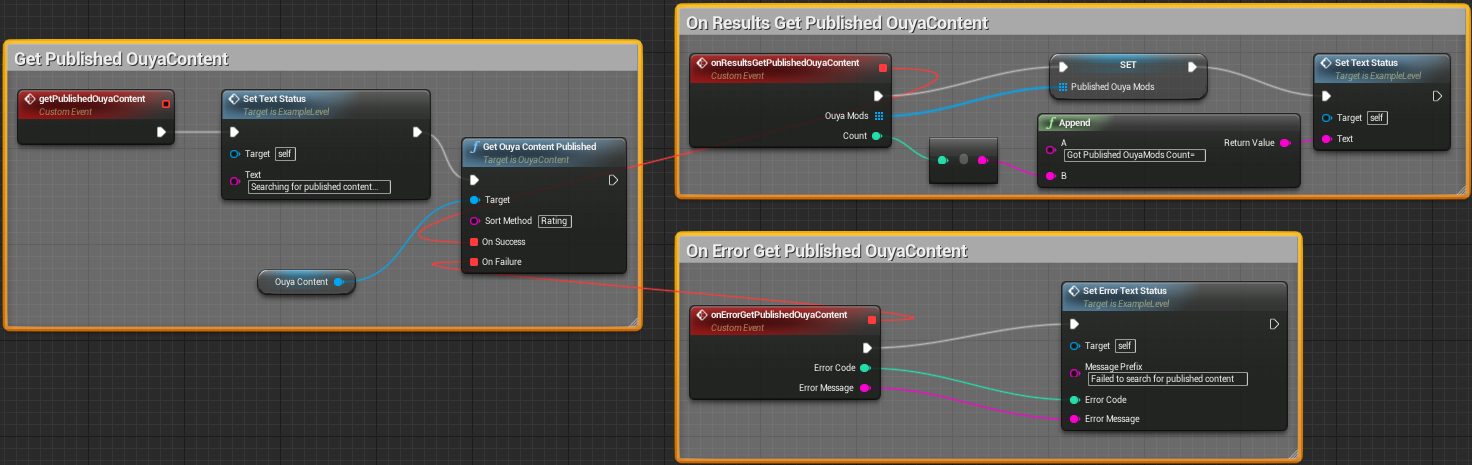This screenshot has width=1472, height=465.
Task: Select 'On Error Get Published OuyaContent' comment title
Action: (x=826, y=250)
